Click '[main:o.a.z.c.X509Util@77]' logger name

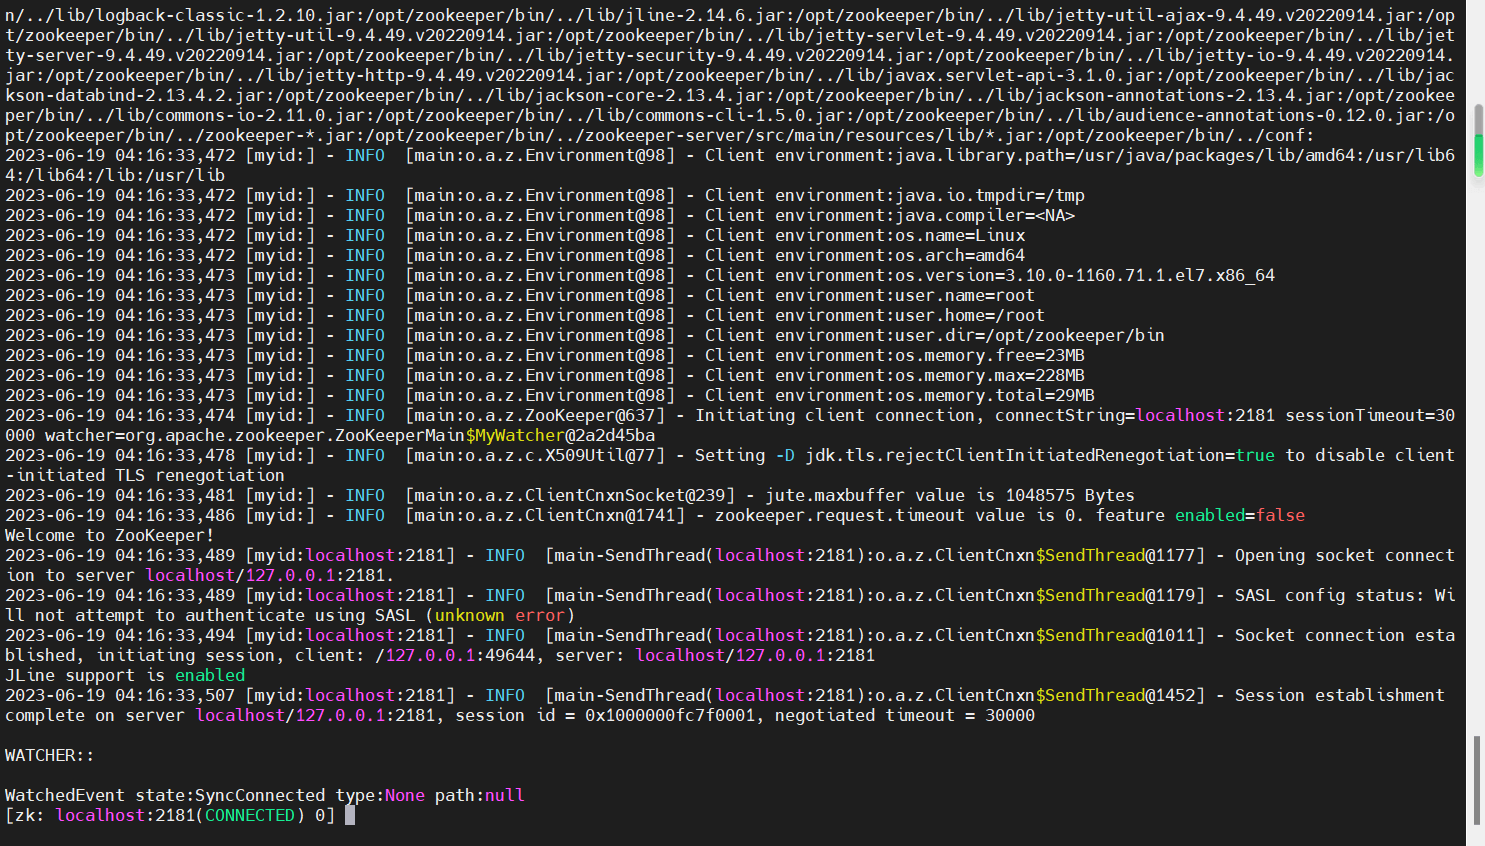(x=535, y=455)
